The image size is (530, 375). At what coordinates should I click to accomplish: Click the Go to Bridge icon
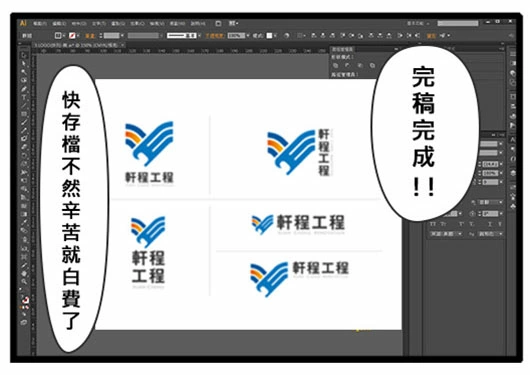pos(218,23)
